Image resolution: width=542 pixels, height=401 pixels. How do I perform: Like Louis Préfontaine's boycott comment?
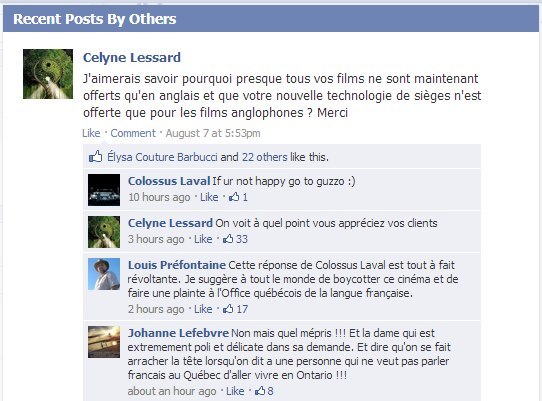[203, 309]
